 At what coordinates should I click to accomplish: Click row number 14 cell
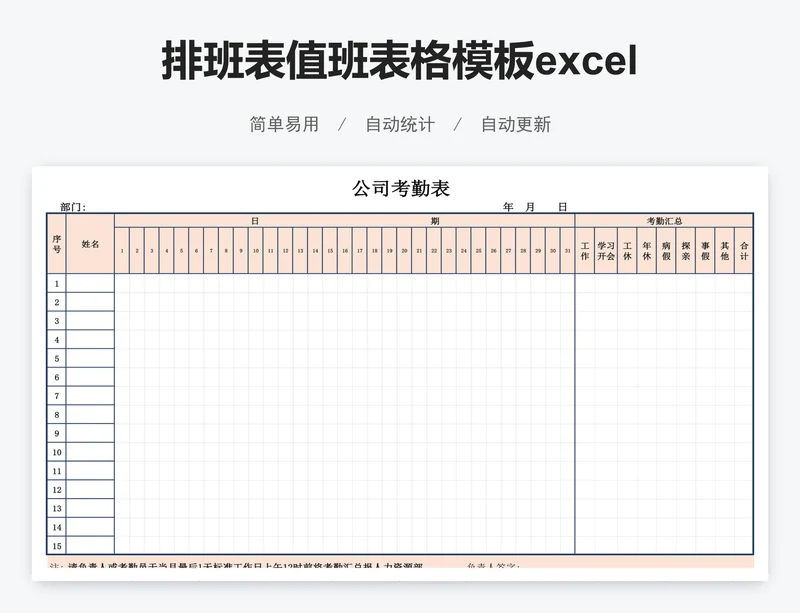[57, 527]
